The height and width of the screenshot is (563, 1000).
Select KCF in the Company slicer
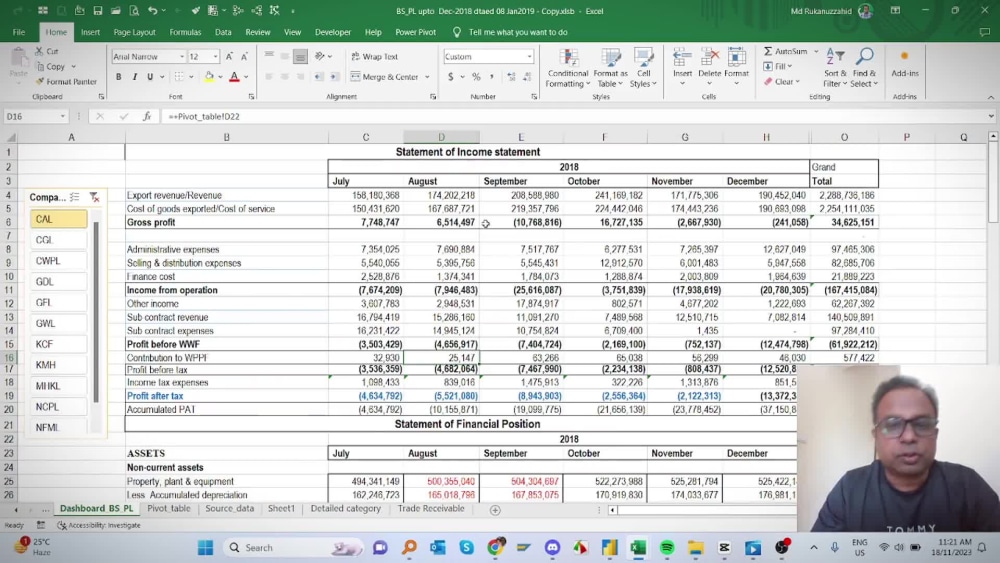(x=58, y=344)
